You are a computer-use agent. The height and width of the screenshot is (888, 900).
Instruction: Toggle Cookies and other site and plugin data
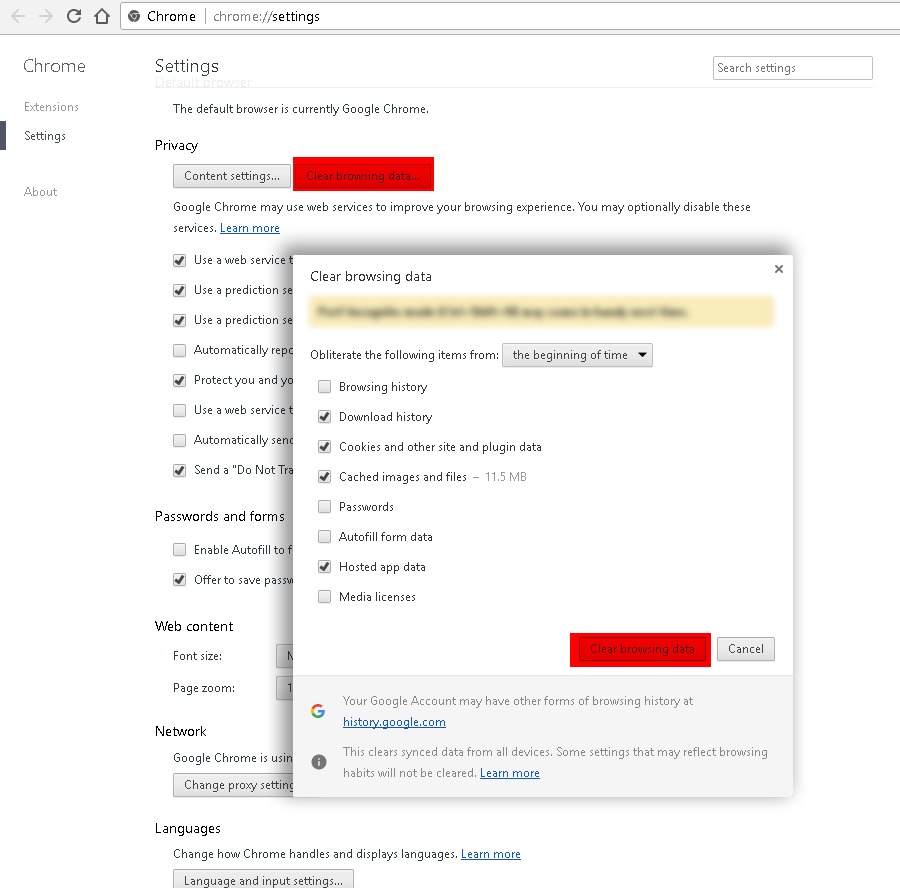(x=324, y=447)
